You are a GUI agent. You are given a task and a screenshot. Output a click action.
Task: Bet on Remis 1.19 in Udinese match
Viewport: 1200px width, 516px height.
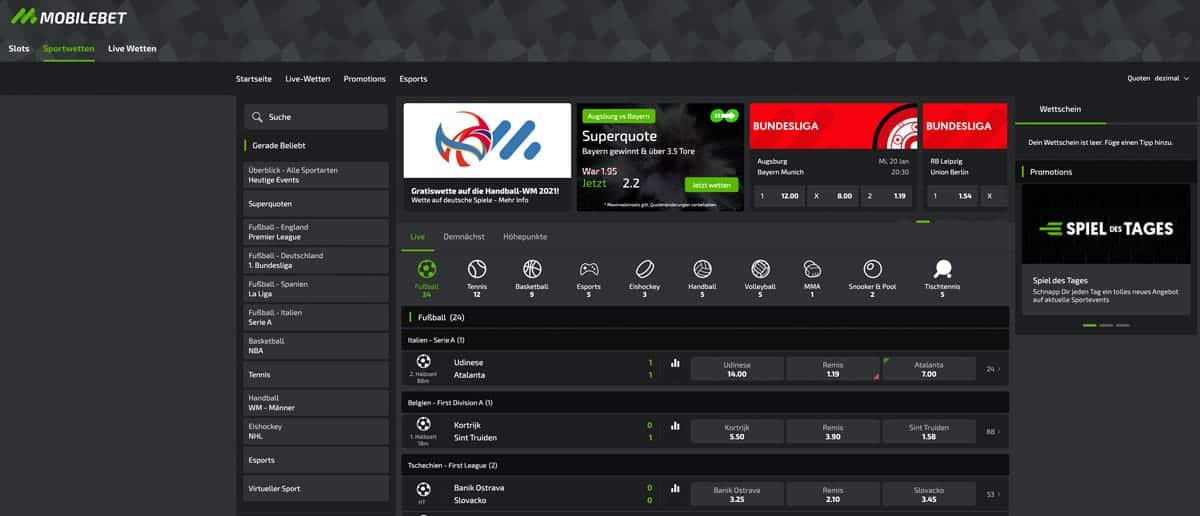click(832, 369)
